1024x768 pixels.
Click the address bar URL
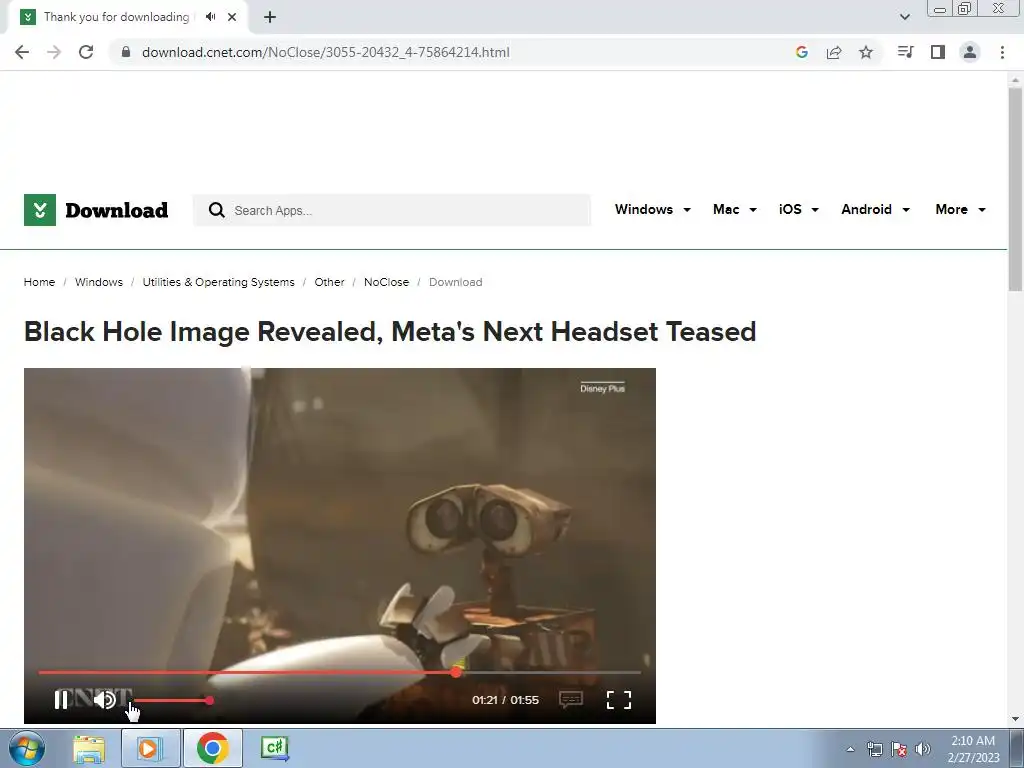point(325,52)
